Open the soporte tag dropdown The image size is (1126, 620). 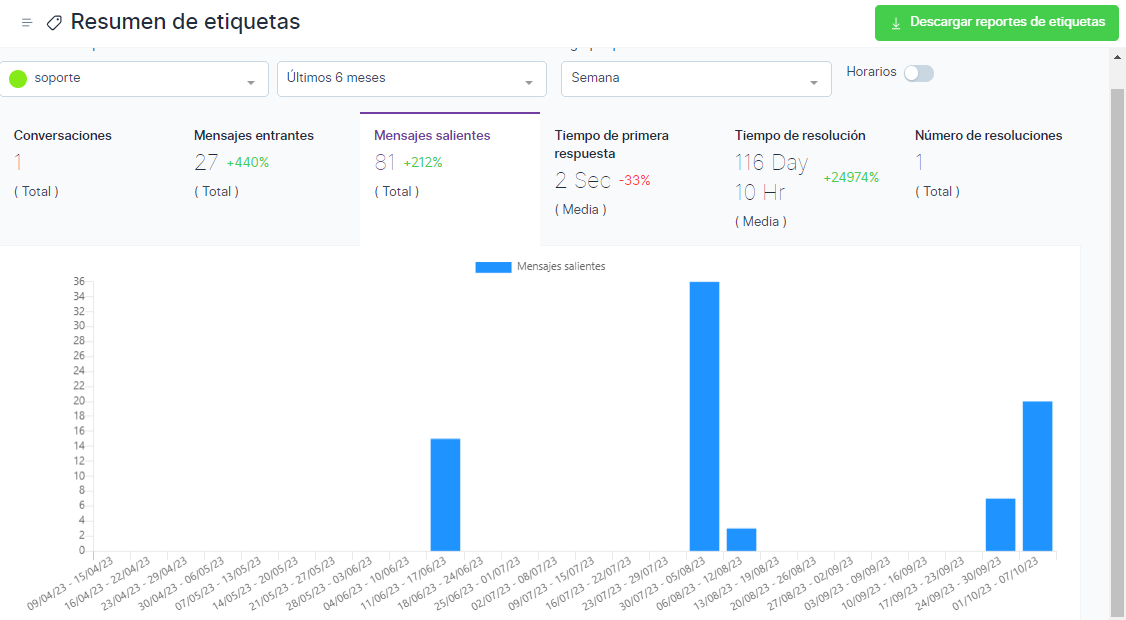[134, 79]
